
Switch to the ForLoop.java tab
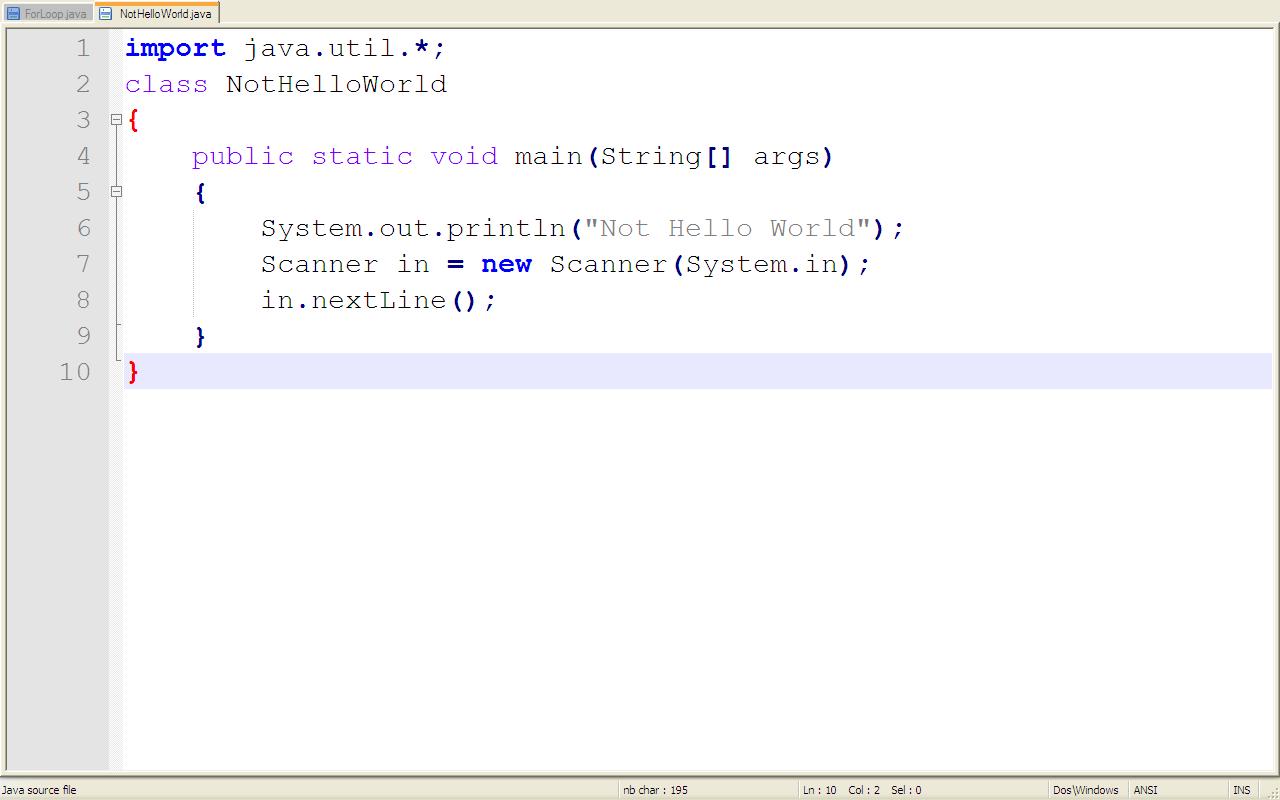47,14
